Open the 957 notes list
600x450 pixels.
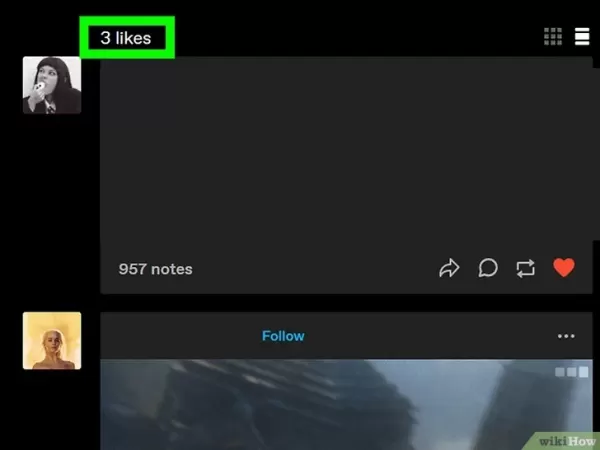155,269
